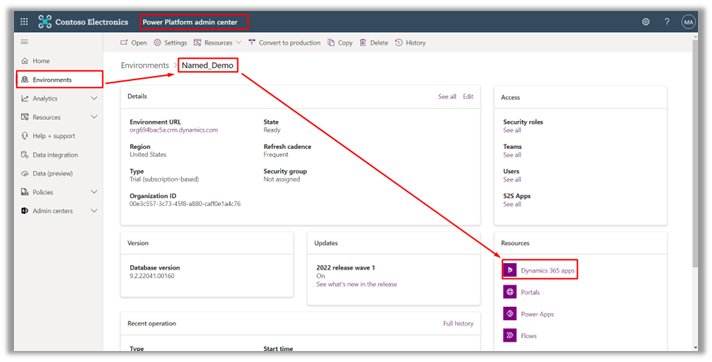
Task: Open the environment URL link
Action: tap(173, 130)
